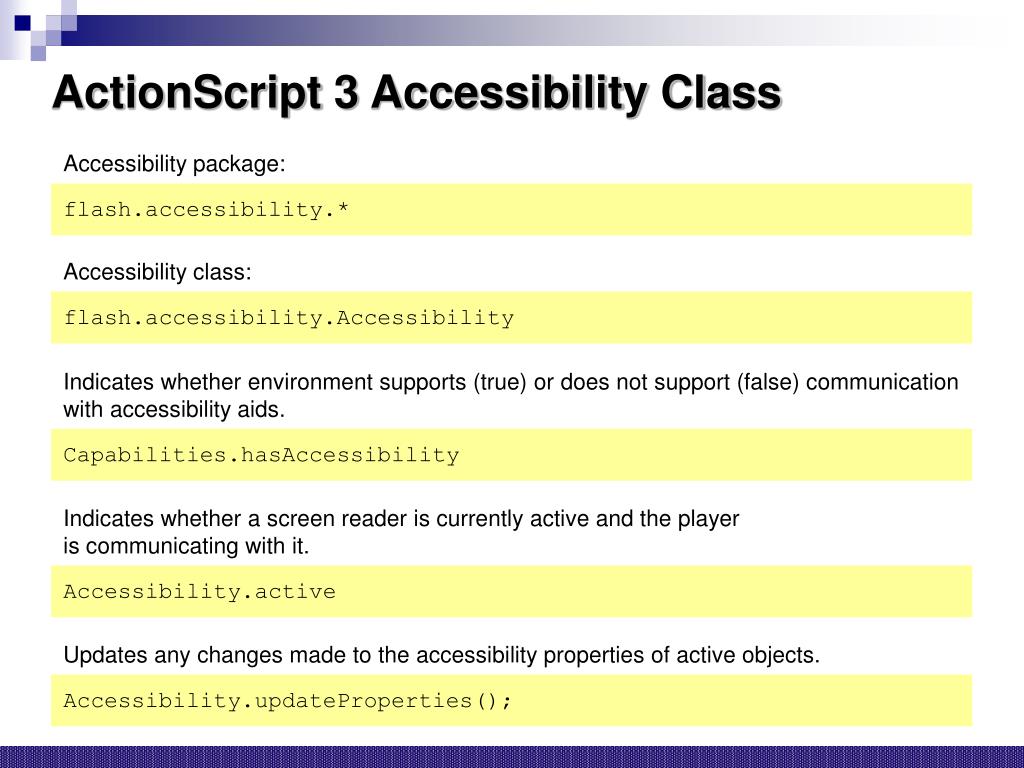Screen dimensions: 1024x768
Task: Click the Accessibility.updateProperties(); code text
Action: [x=287, y=701]
